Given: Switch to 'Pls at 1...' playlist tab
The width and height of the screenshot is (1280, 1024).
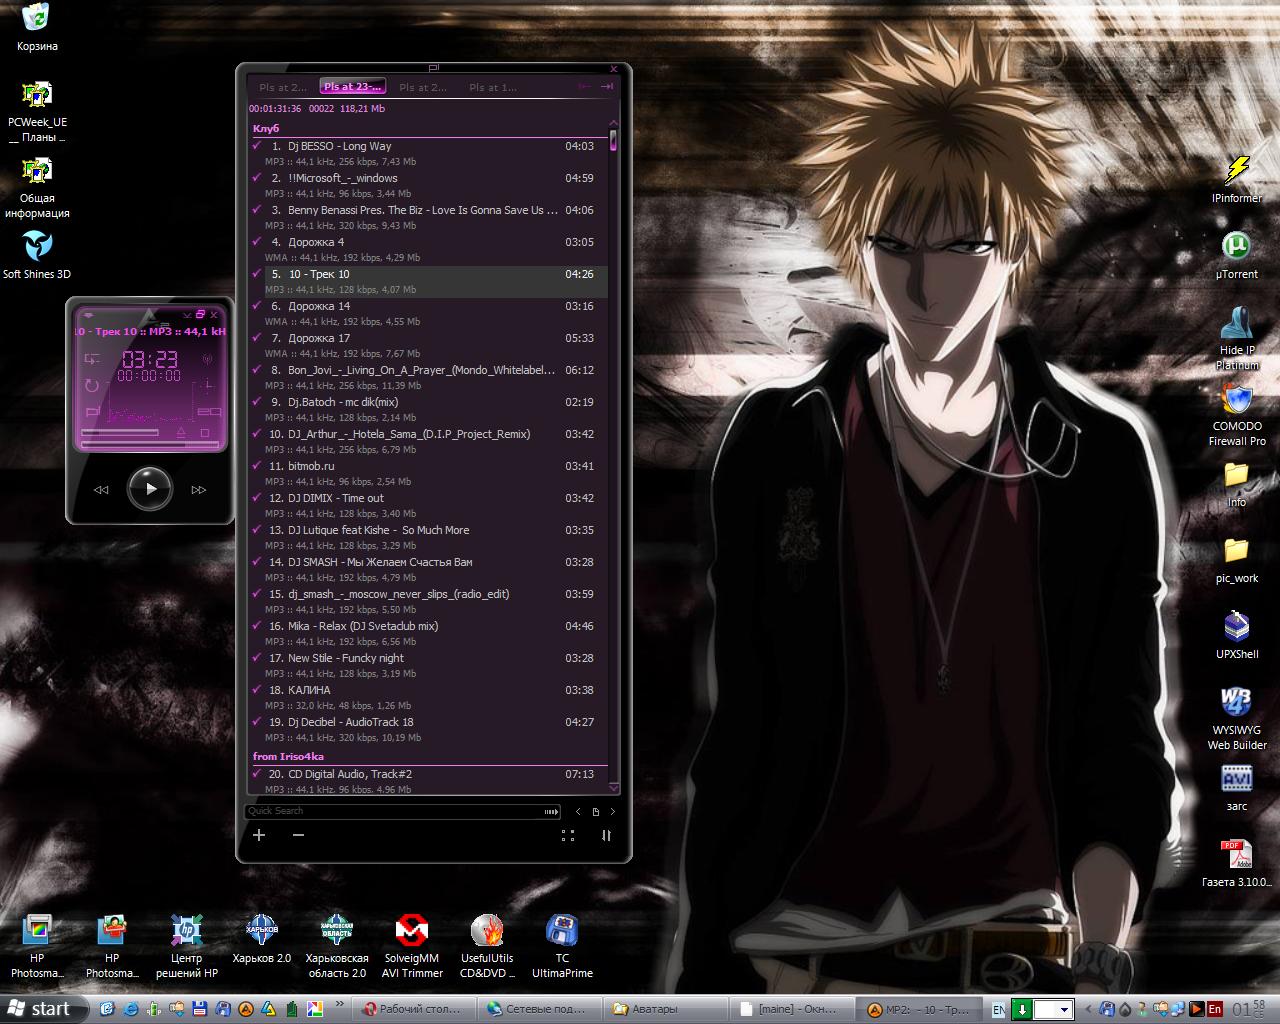Looking at the screenshot, I should click(x=493, y=87).
